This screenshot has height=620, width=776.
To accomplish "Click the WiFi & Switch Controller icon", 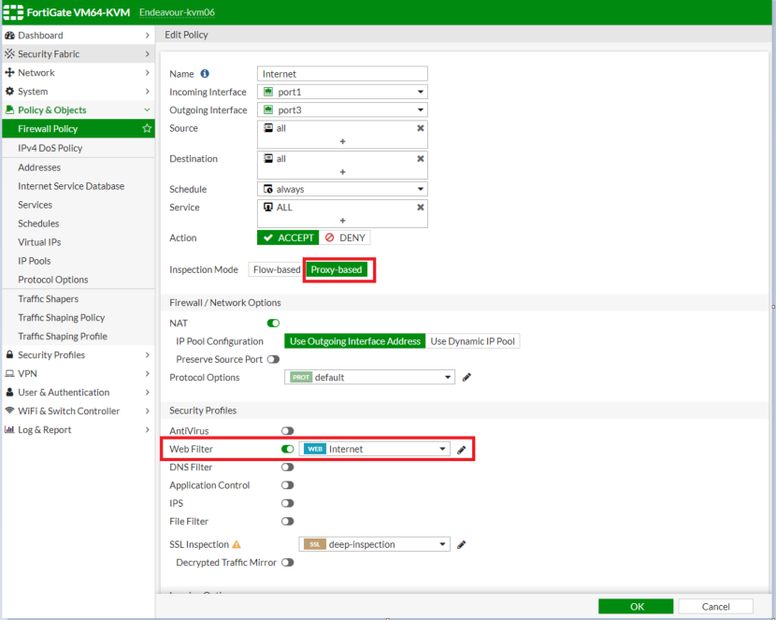I will [x=9, y=411].
